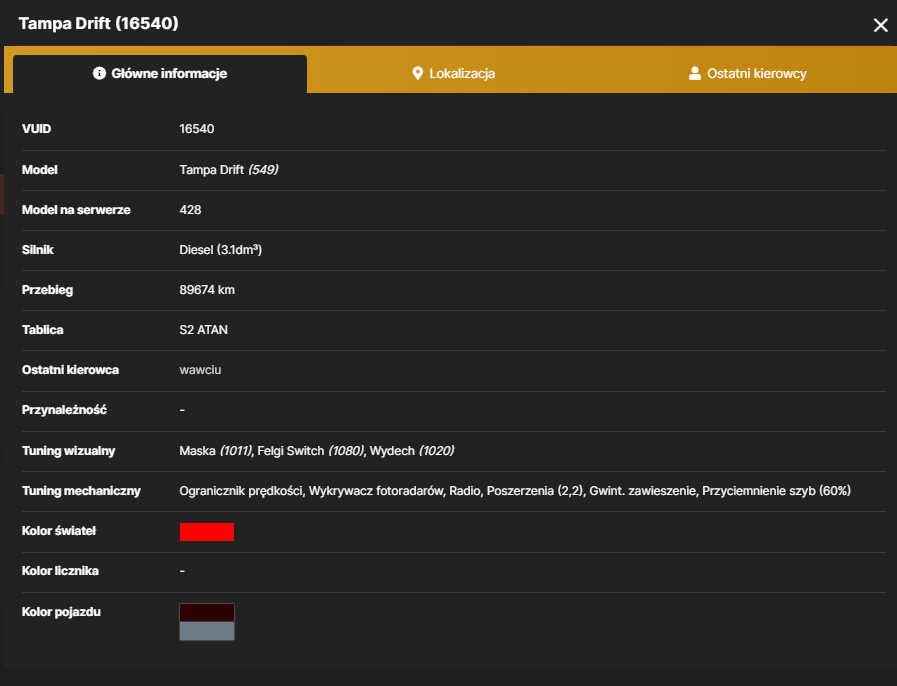Click the grey-blue vehicle color swatch
This screenshot has height=686, width=897.
point(207,631)
